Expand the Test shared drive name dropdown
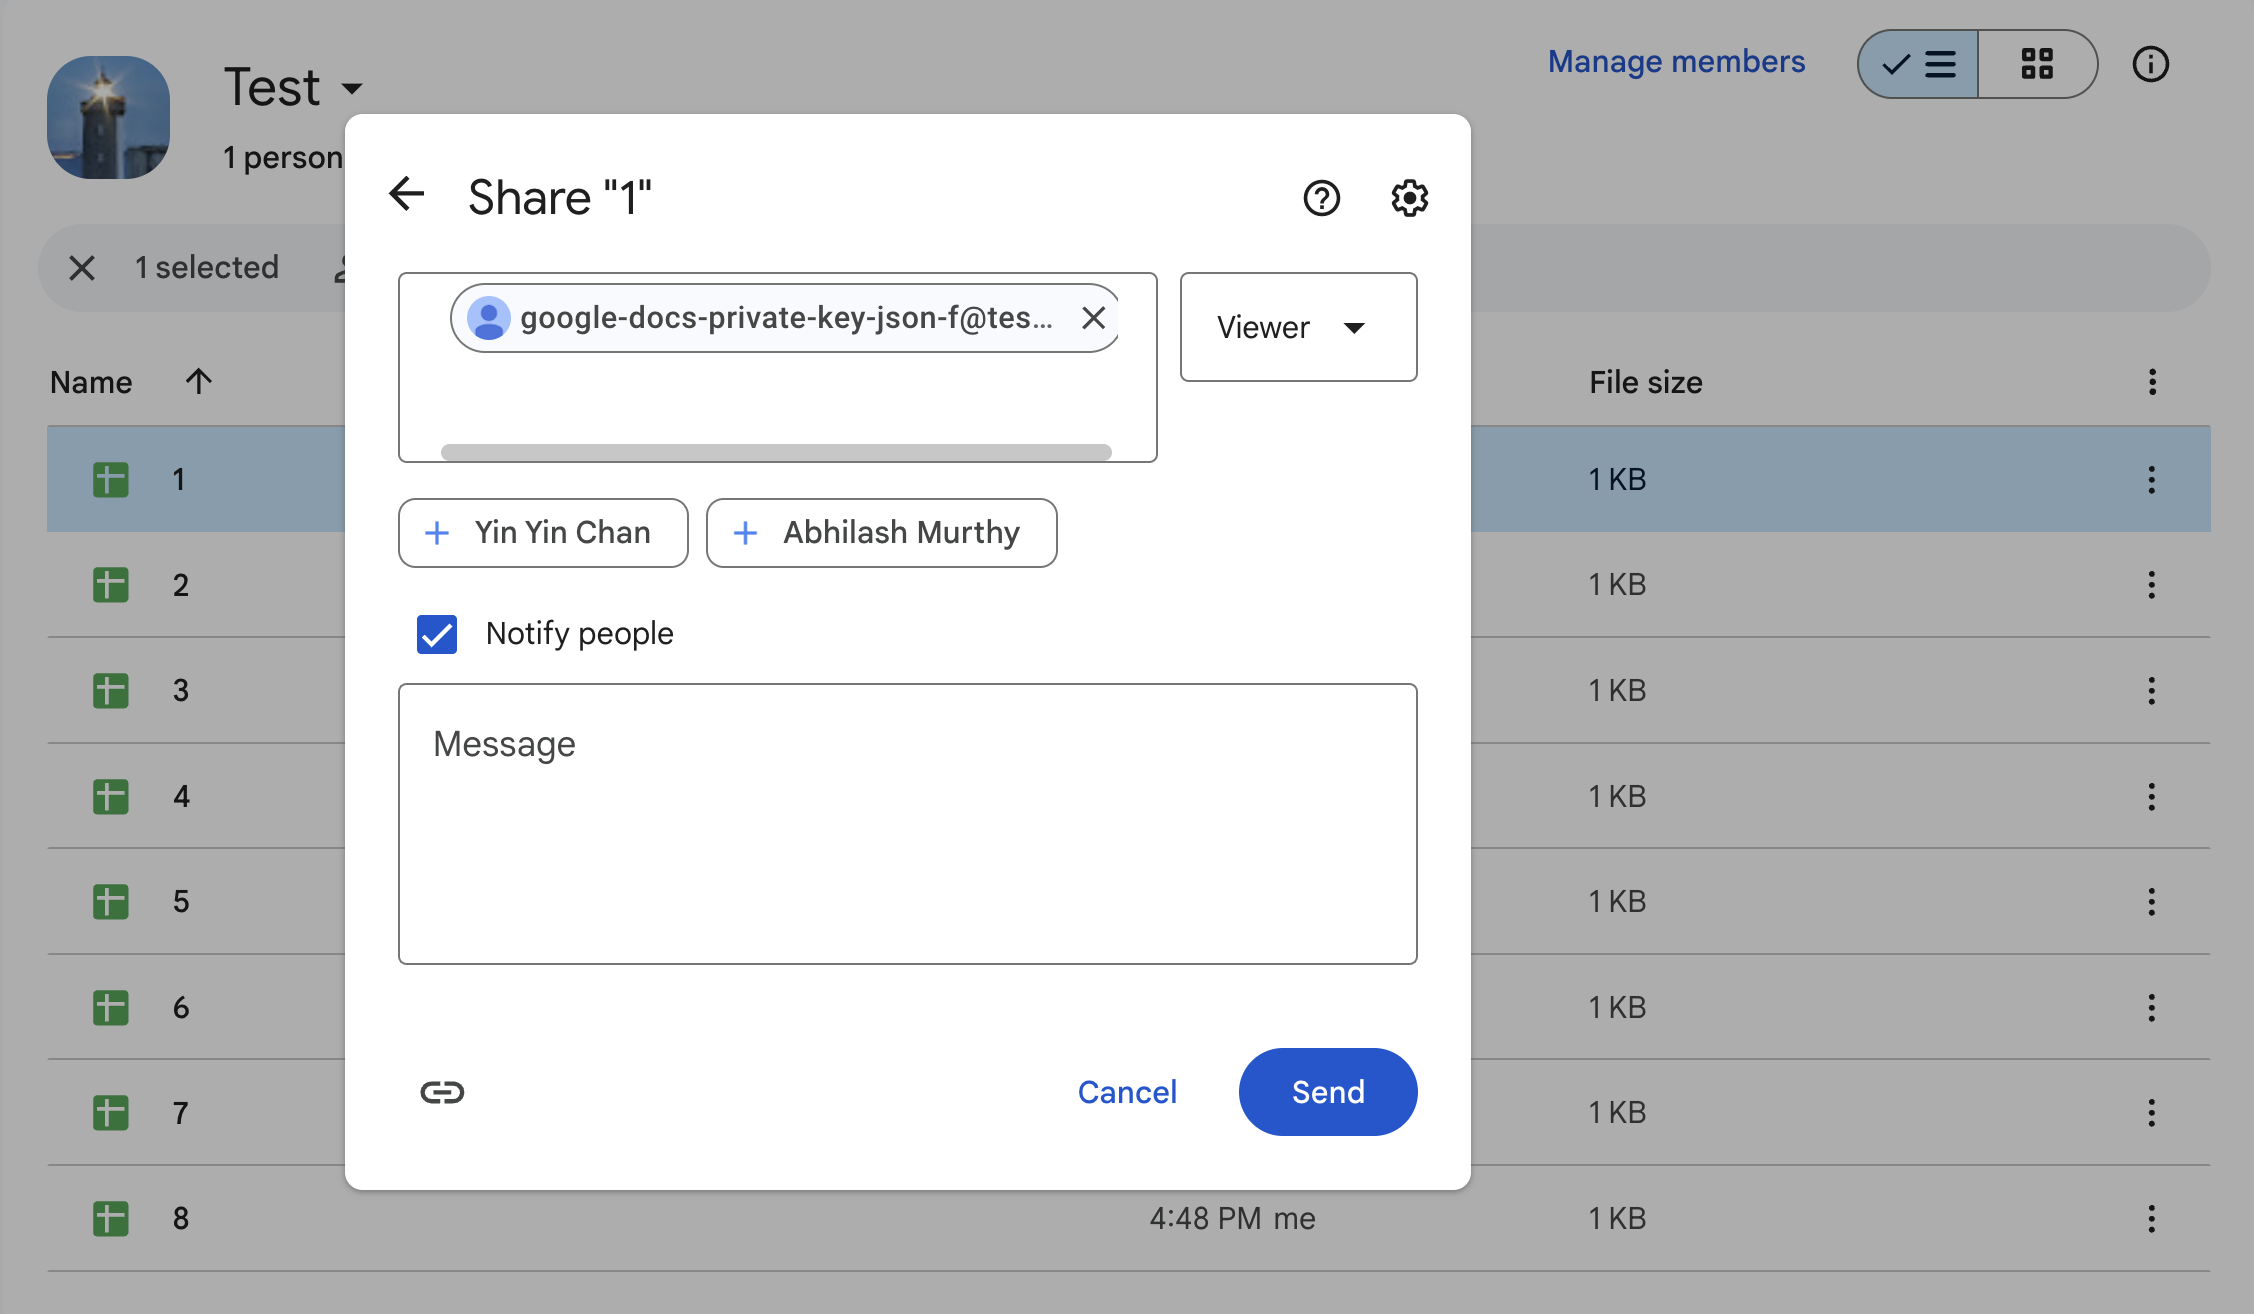 point(352,88)
